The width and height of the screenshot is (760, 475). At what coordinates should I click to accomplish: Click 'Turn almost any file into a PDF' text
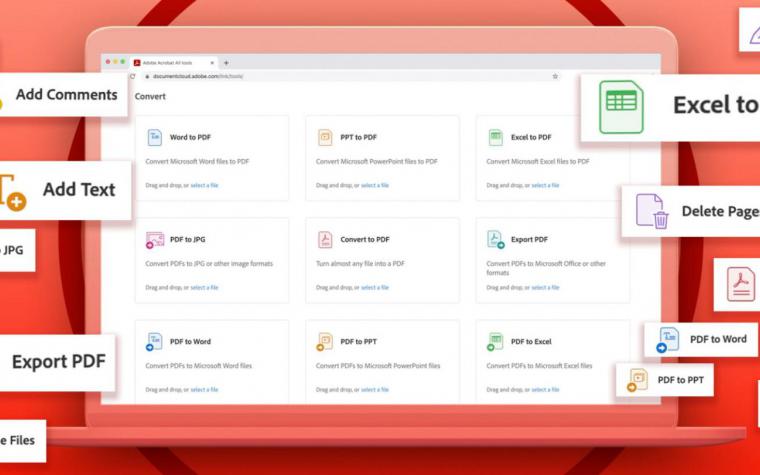point(360,264)
